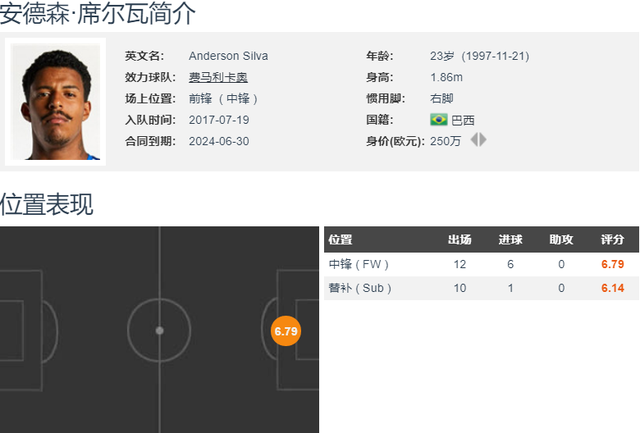Viewport: 640px width, 433px height.
Task: Click the English name Anderson Silva
Action: (x=228, y=56)
